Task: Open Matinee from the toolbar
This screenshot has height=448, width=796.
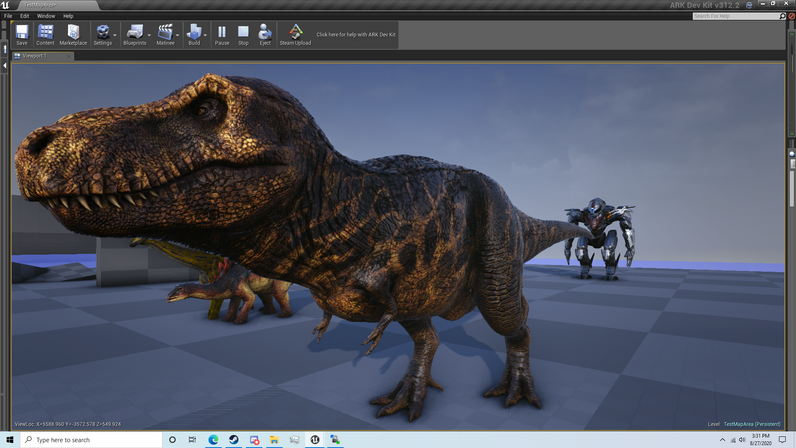Action: coord(165,35)
